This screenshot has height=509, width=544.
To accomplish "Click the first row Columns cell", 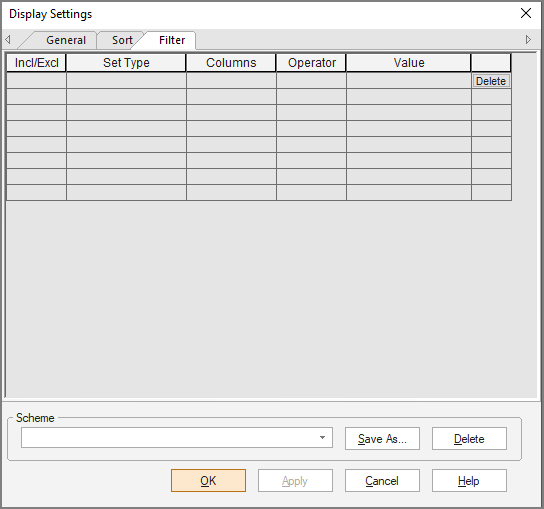I will [x=231, y=80].
